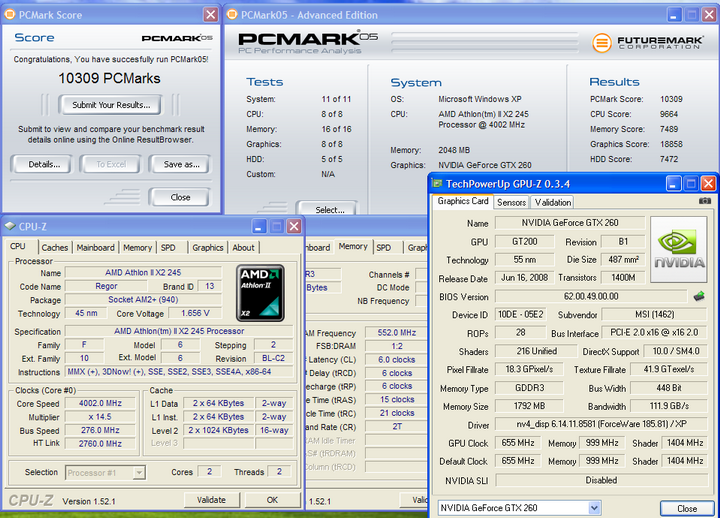The height and width of the screenshot is (518, 720).
Task: Click the PCMark Score title bar icon
Action: [x=9, y=15]
